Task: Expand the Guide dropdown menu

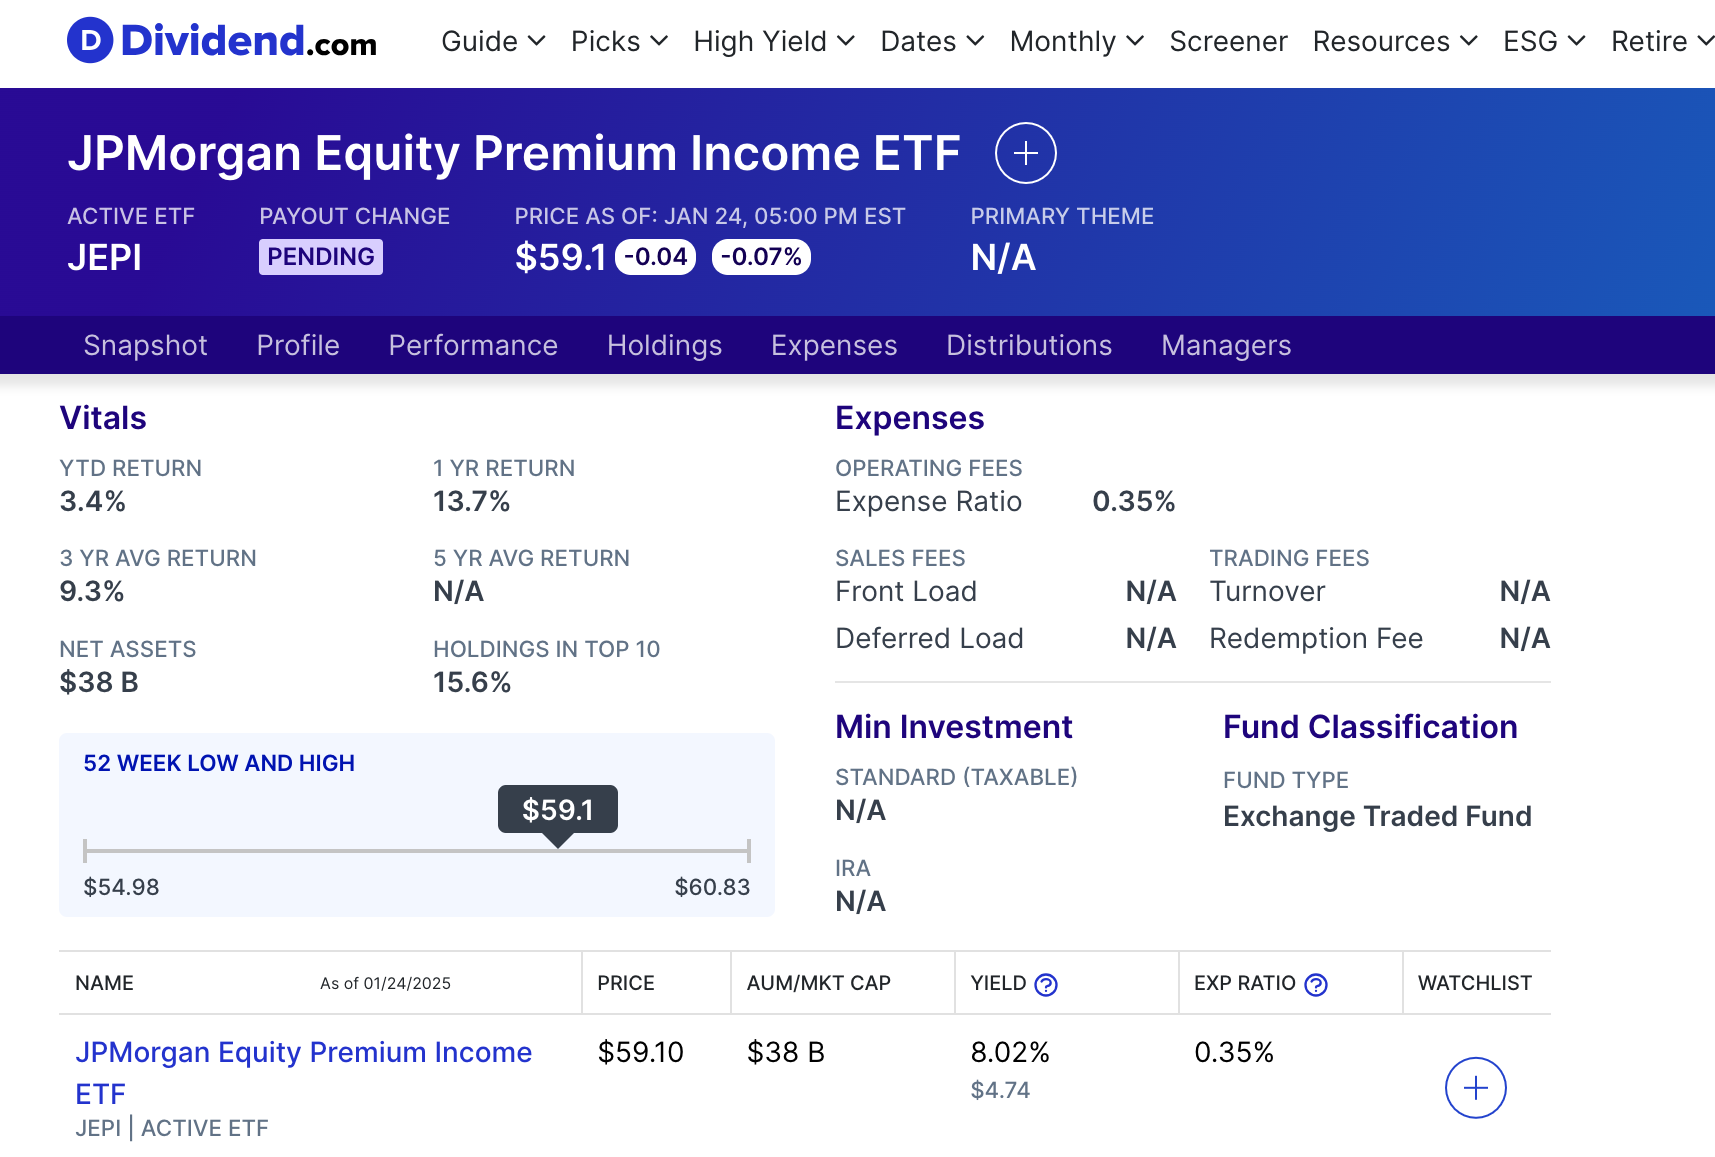Action: point(493,41)
